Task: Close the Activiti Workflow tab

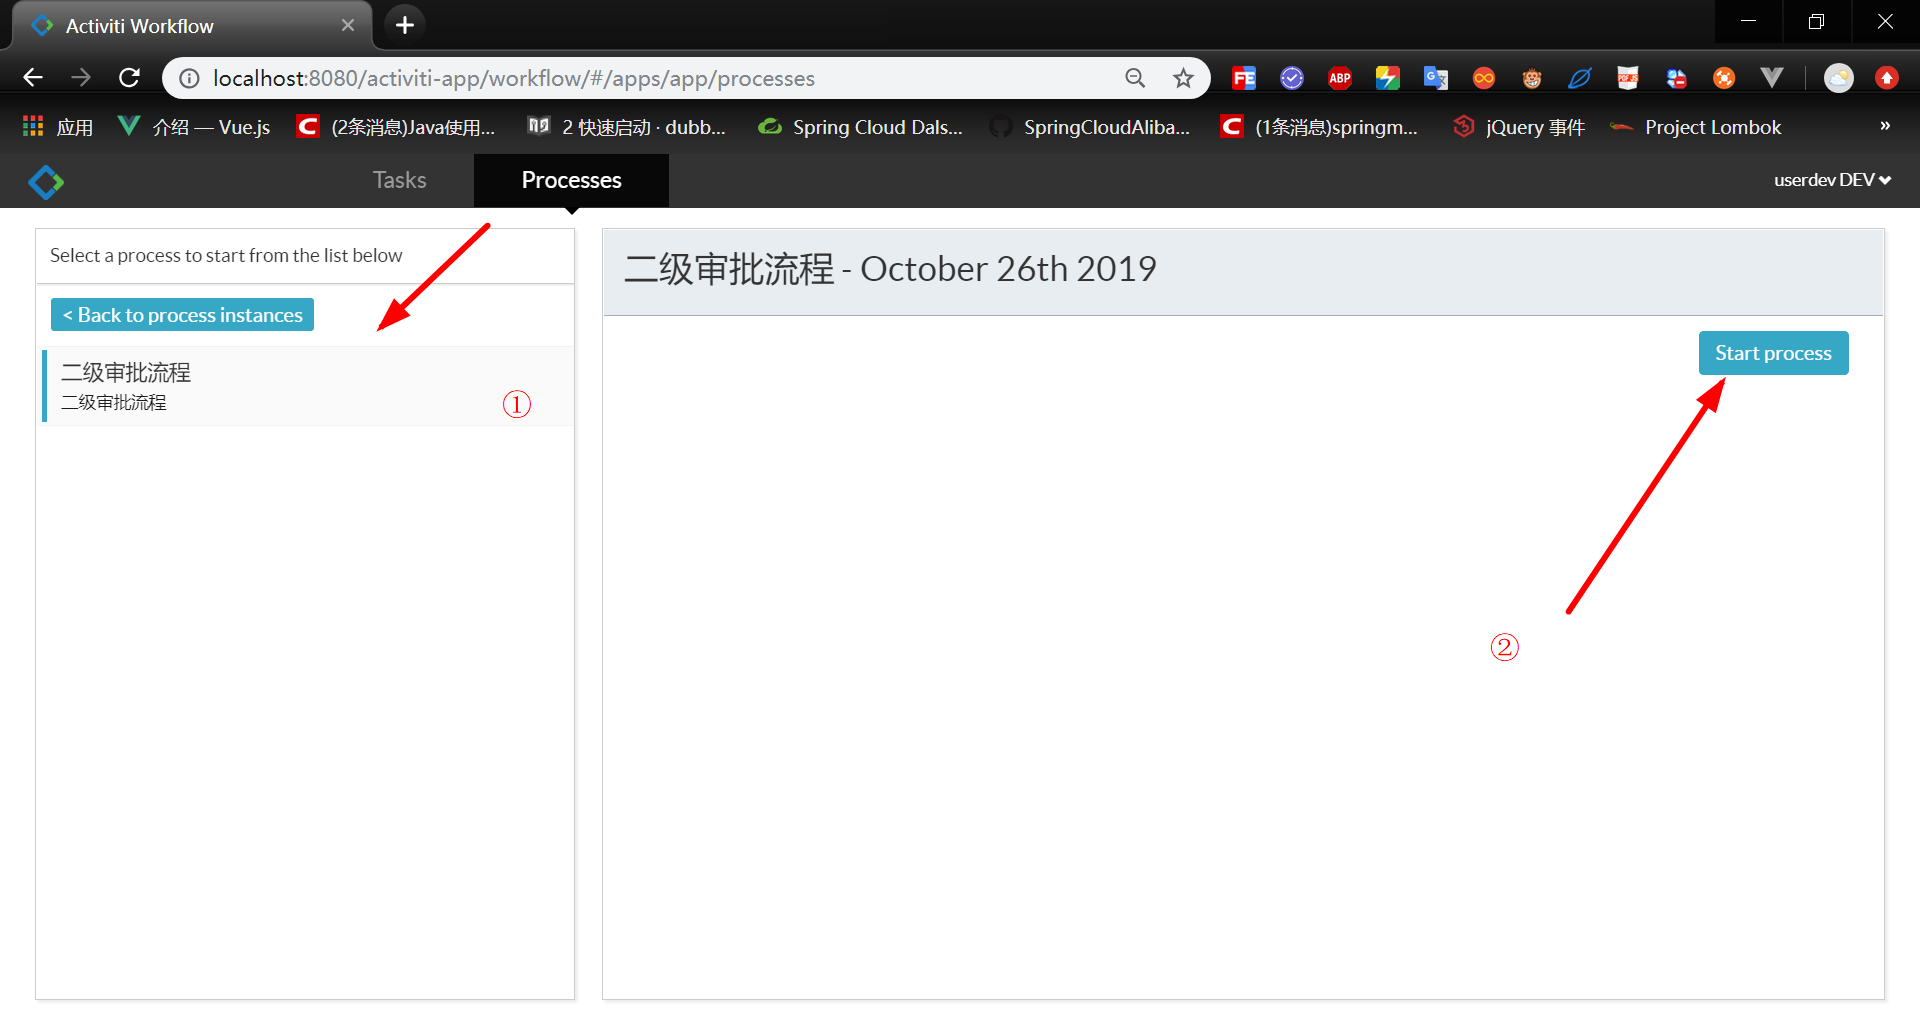Action: (x=347, y=25)
